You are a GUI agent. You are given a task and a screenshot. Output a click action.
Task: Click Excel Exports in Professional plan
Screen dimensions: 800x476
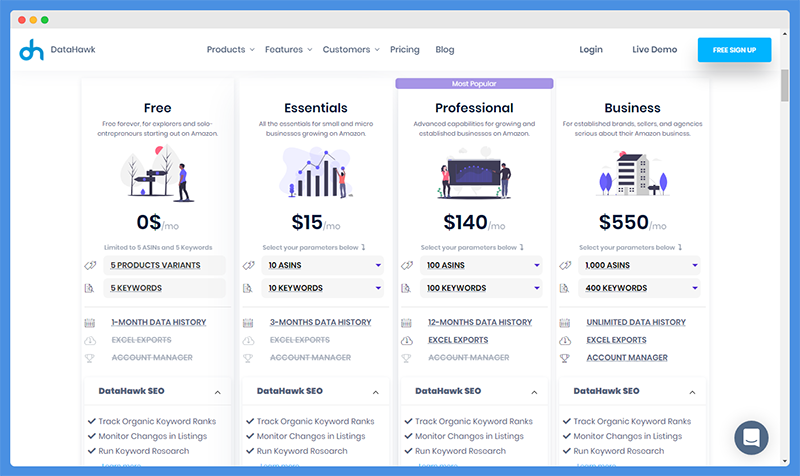[x=458, y=340]
